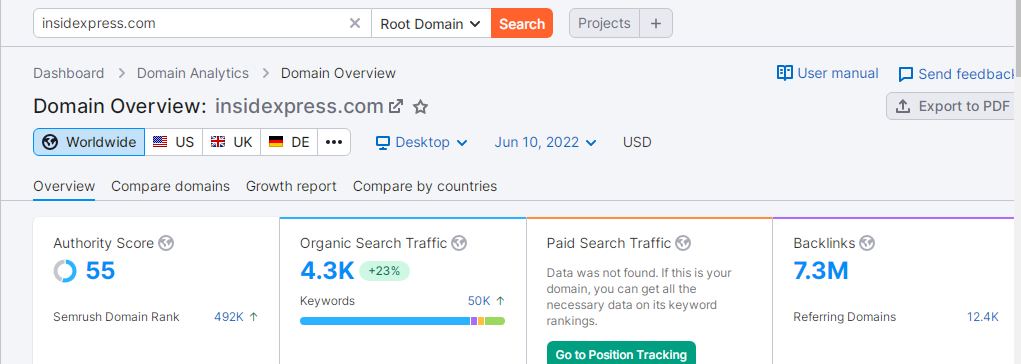
Task: Click globe icon next to Organic Search Traffic
Action: click(459, 244)
